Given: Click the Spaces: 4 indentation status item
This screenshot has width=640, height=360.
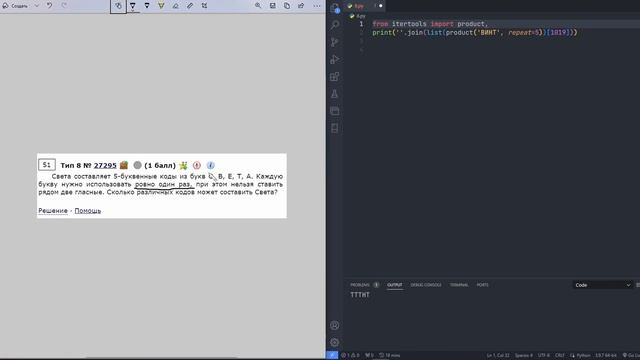Looking at the screenshot, I should coord(524,356).
